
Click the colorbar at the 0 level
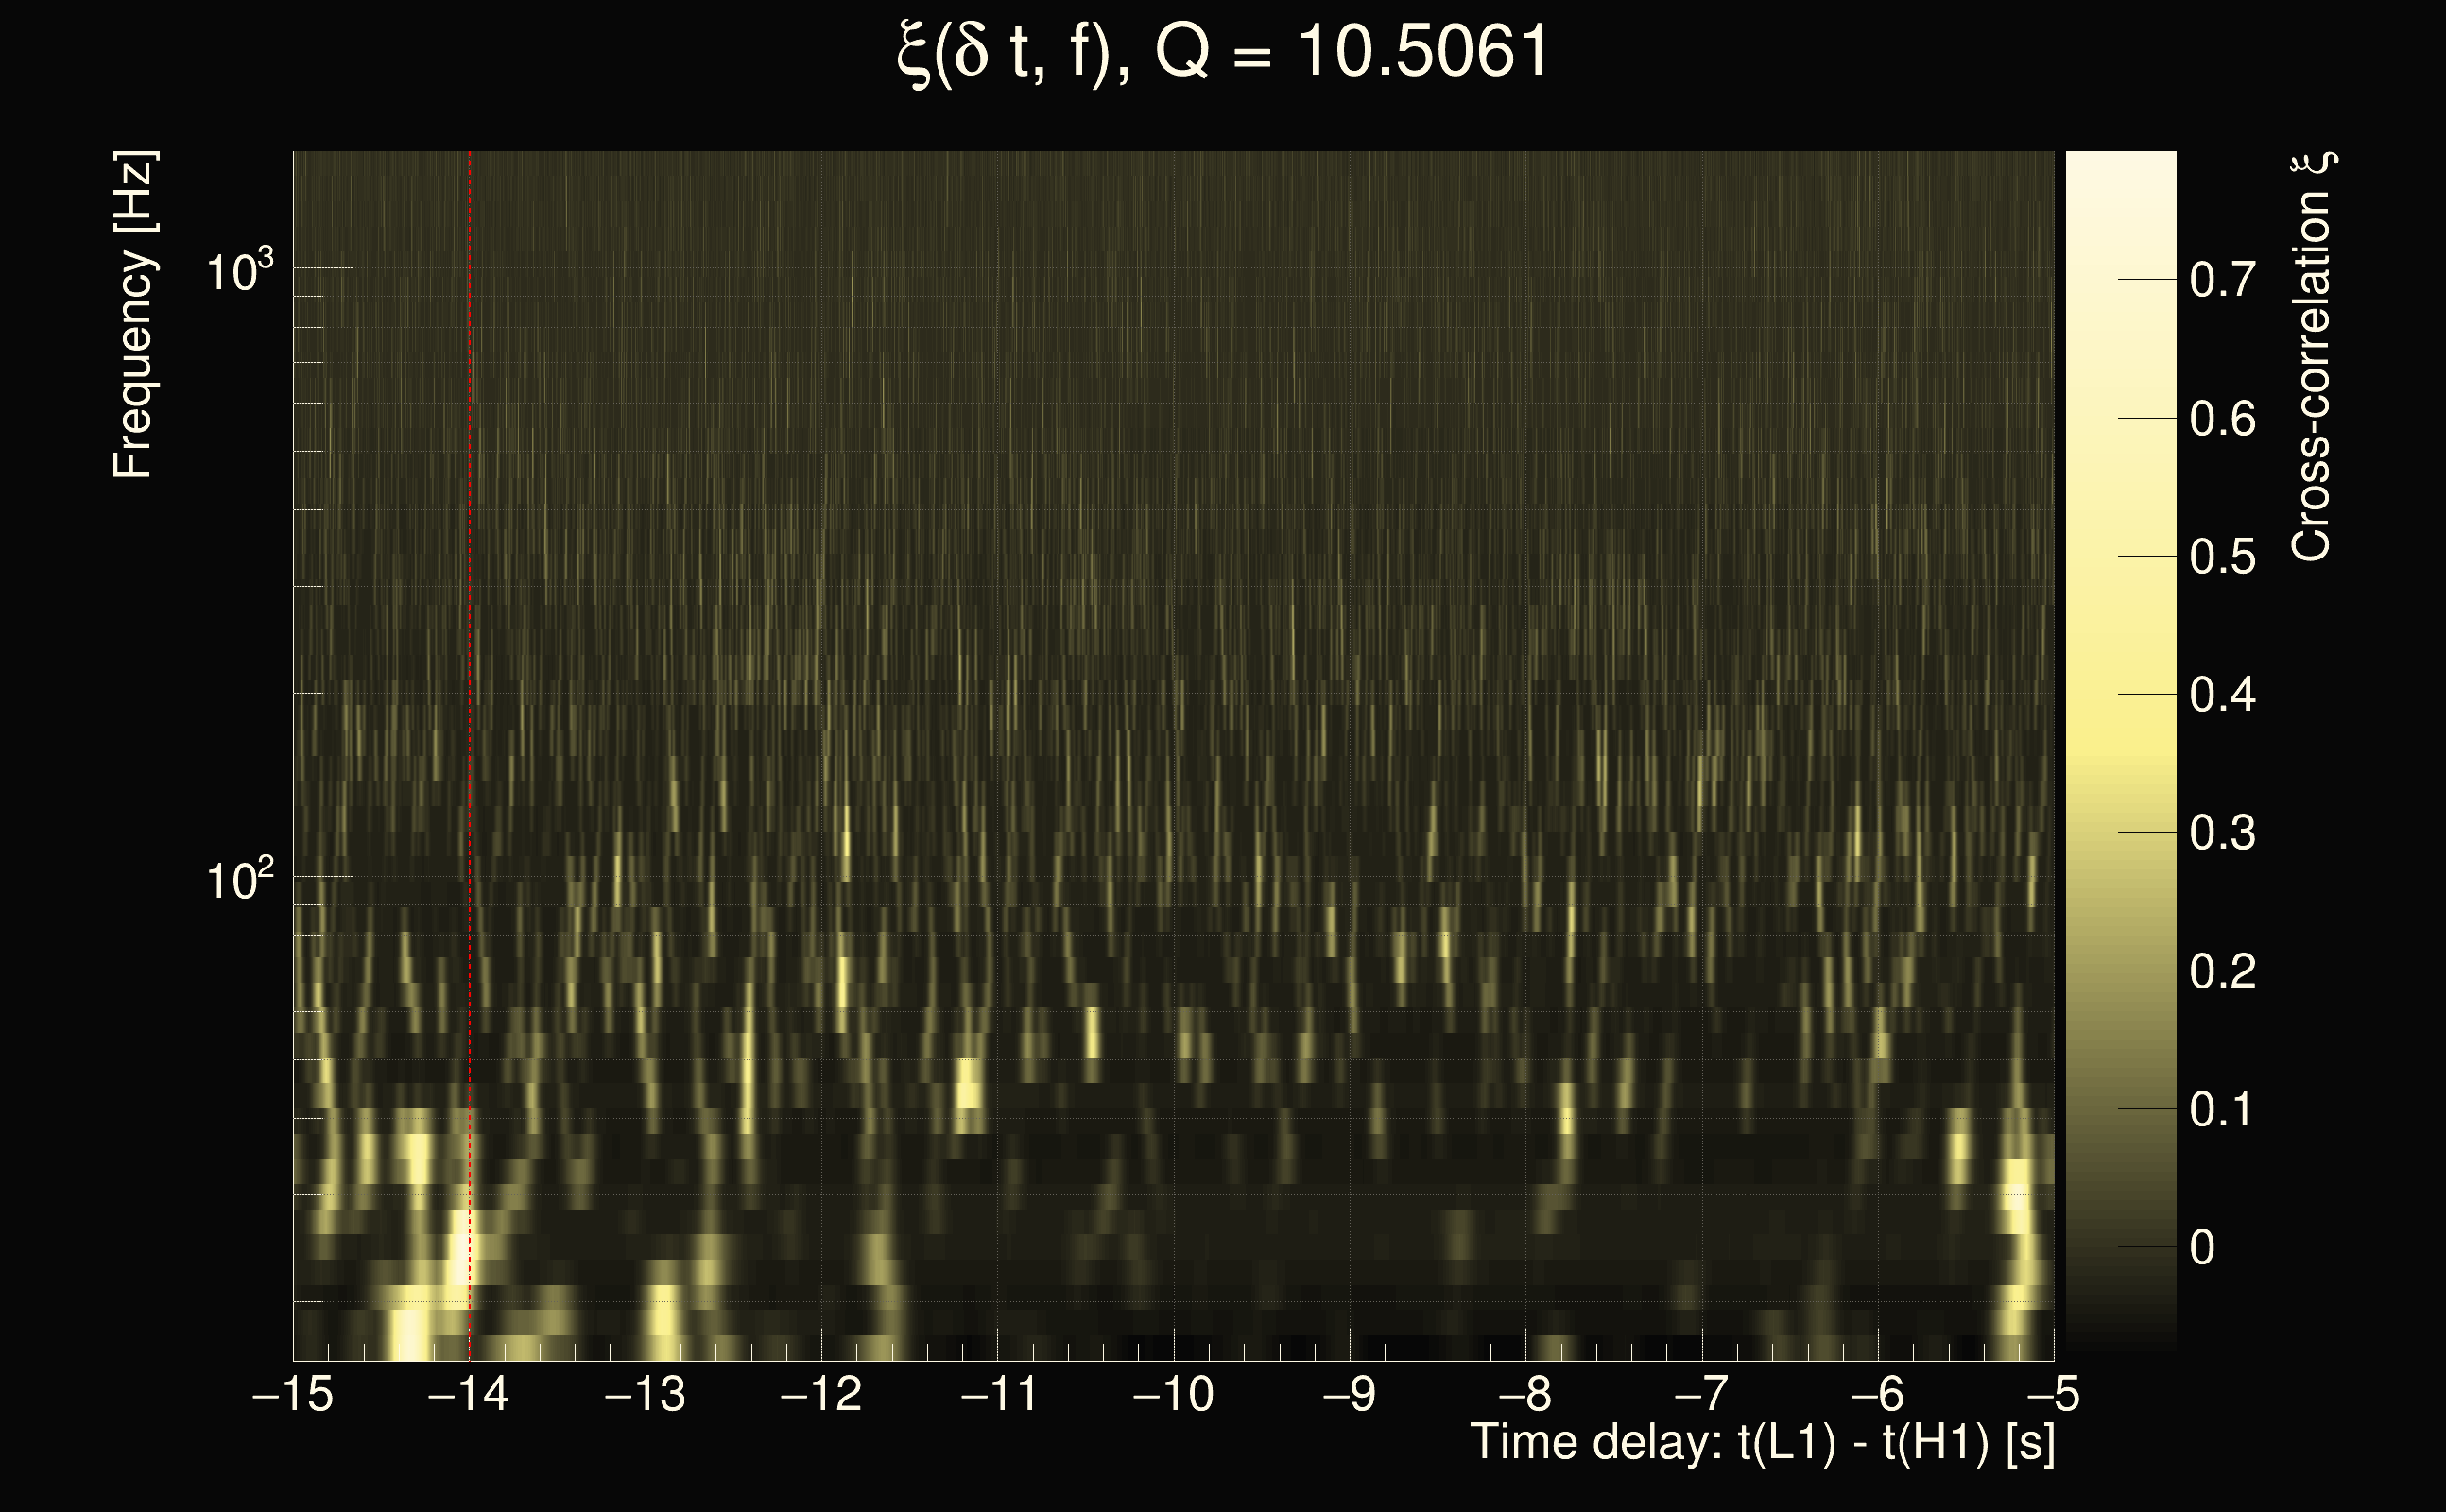(2120, 1247)
